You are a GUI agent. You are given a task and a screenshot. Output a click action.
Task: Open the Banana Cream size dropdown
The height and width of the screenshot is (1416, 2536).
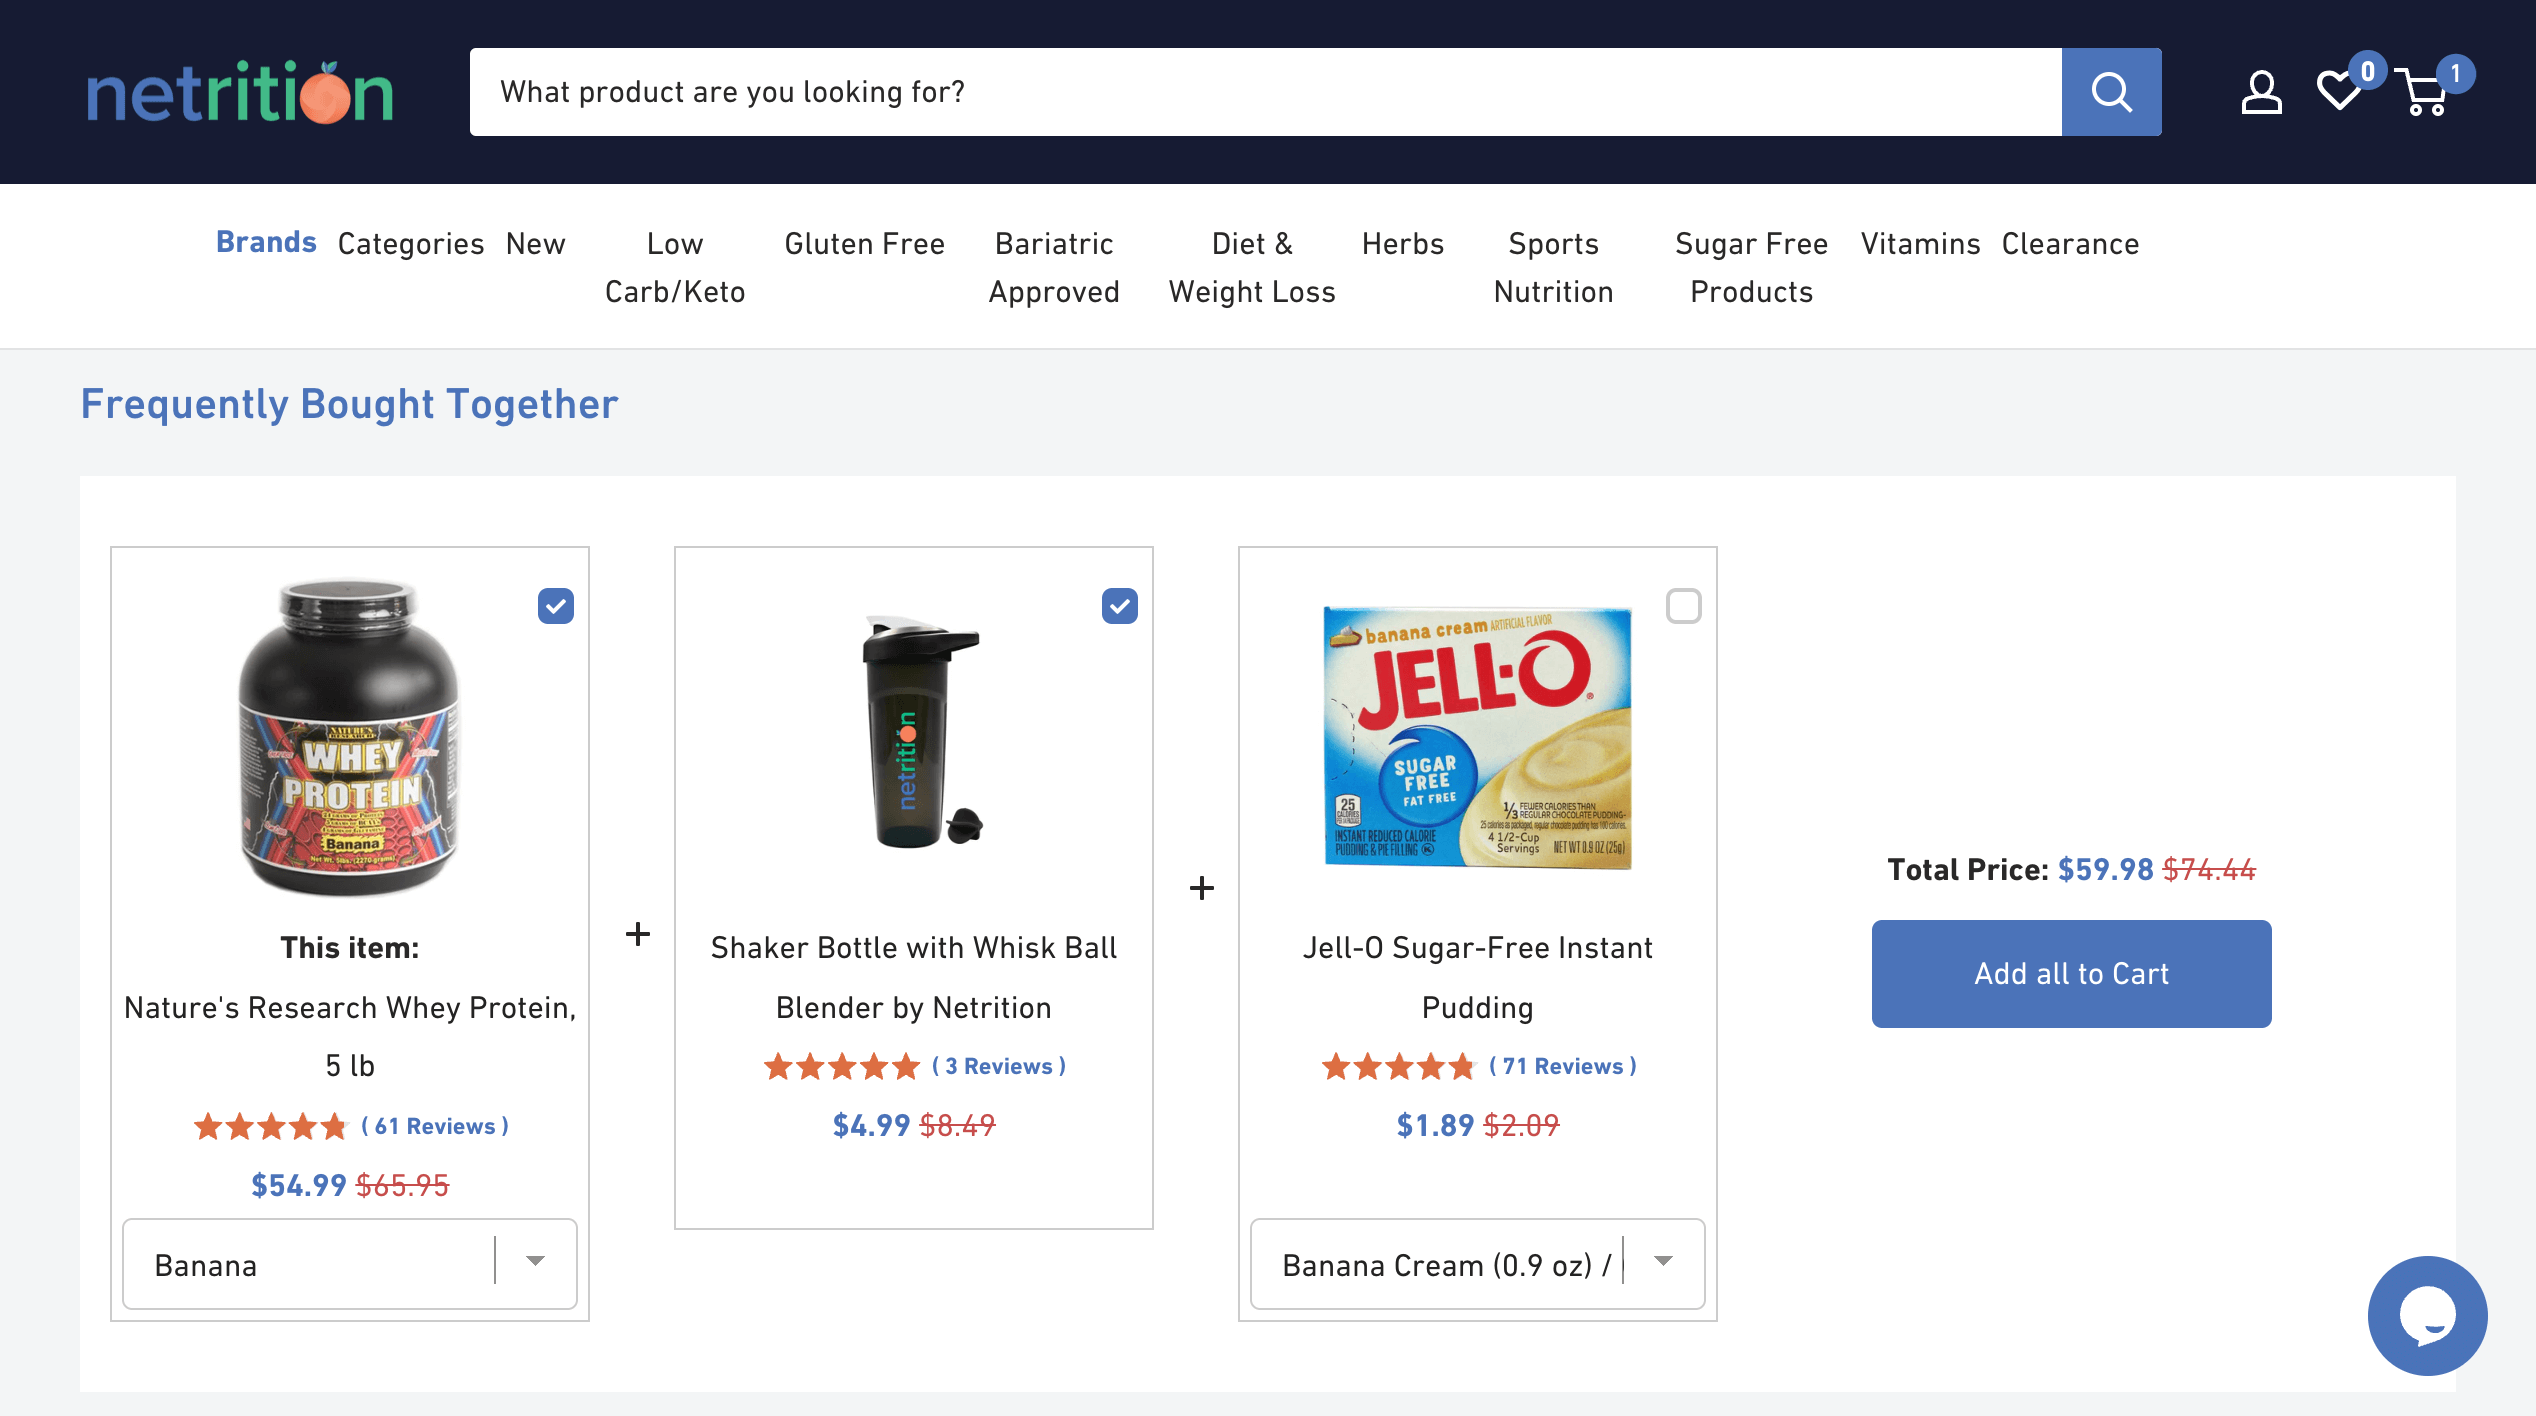click(1478, 1264)
